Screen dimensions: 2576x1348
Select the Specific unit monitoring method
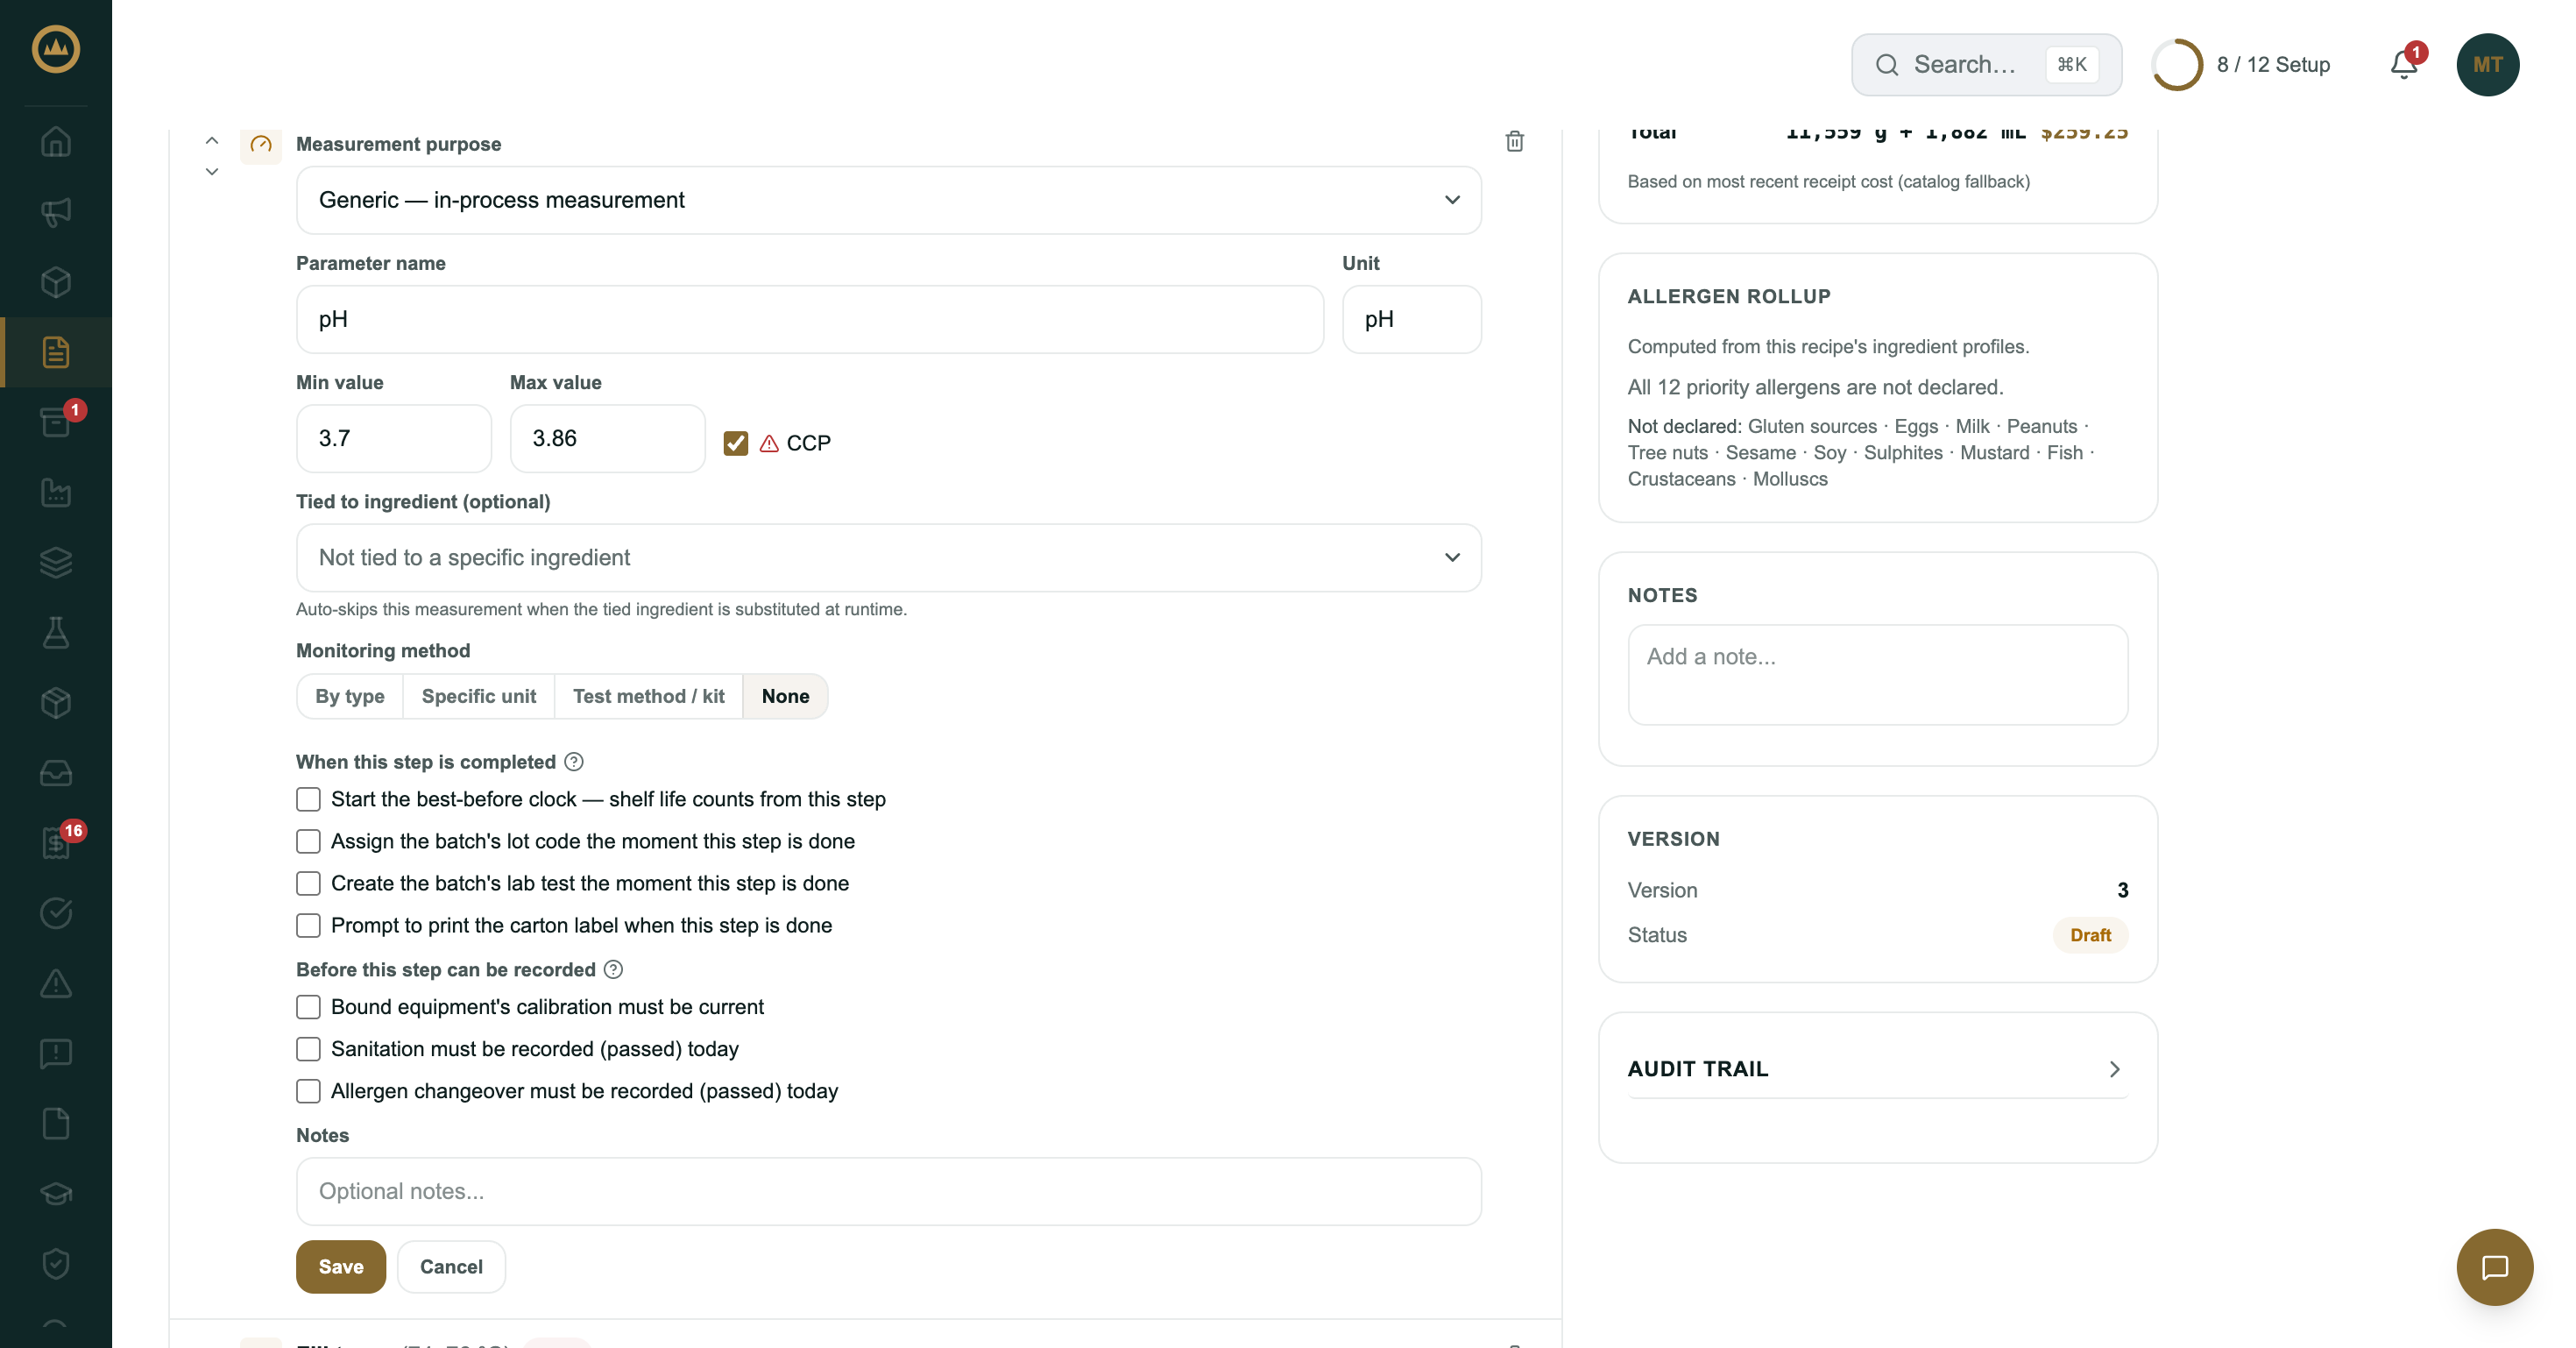click(478, 696)
